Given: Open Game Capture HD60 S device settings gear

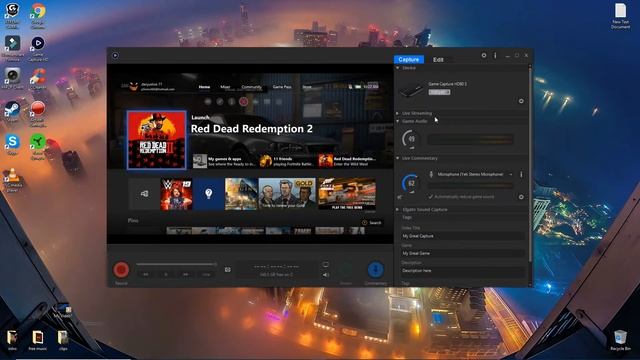Looking at the screenshot, I should click(521, 101).
